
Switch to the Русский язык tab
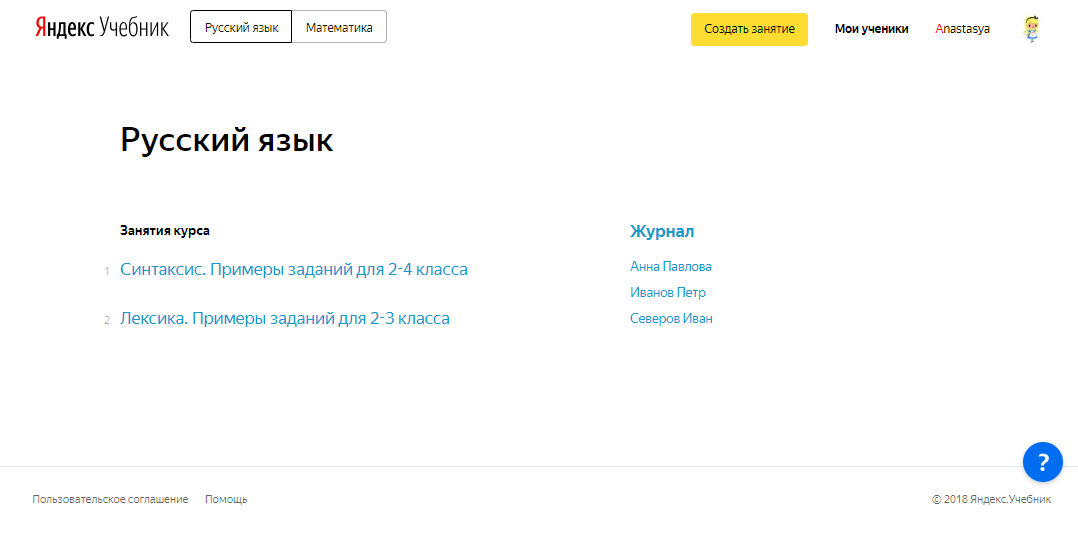pyautogui.click(x=241, y=28)
